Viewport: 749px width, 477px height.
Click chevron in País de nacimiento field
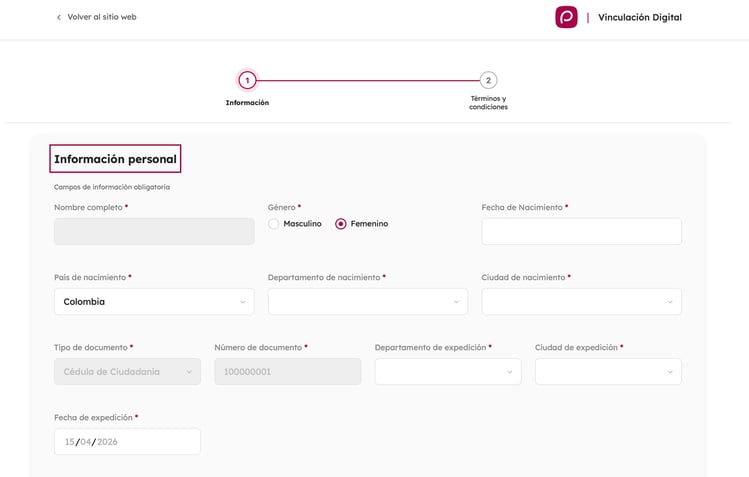pyautogui.click(x=242, y=302)
